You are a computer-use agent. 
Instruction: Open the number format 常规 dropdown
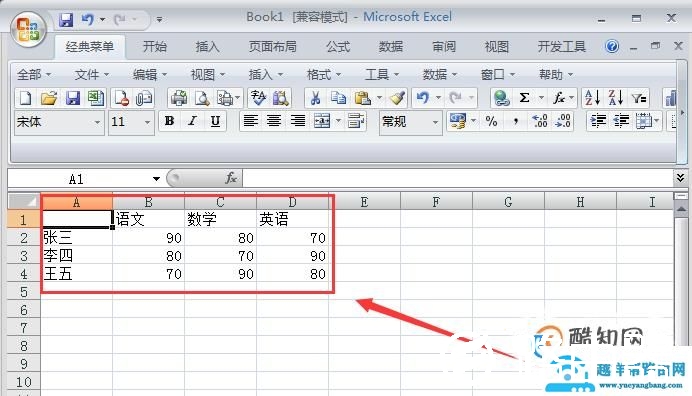point(435,122)
